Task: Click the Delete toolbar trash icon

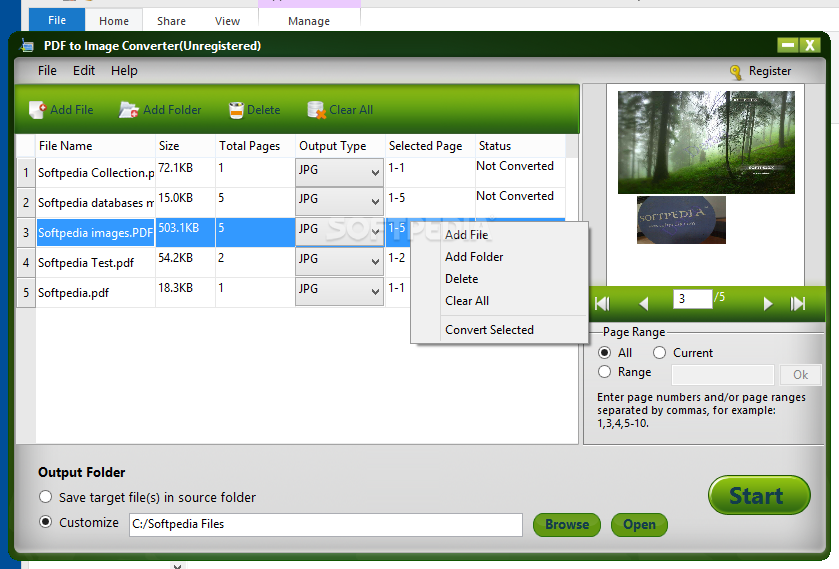Action: (236, 110)
